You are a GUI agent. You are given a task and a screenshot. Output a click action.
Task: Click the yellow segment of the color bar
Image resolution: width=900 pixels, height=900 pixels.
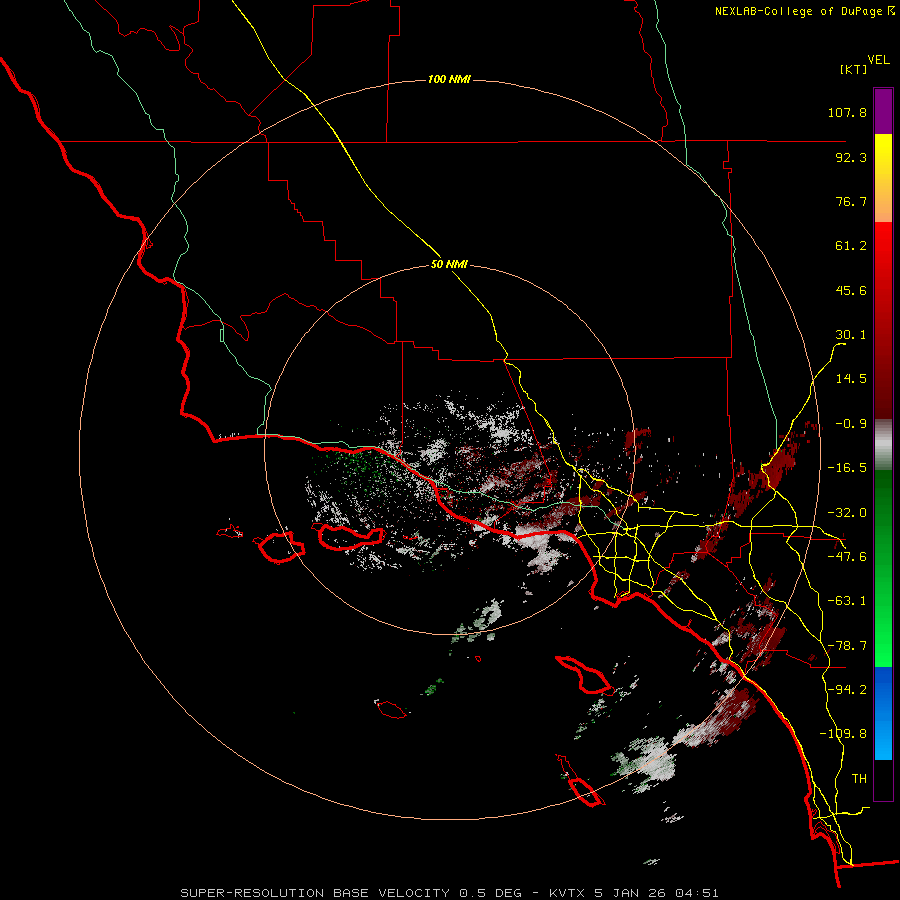(x=883, y=178)
